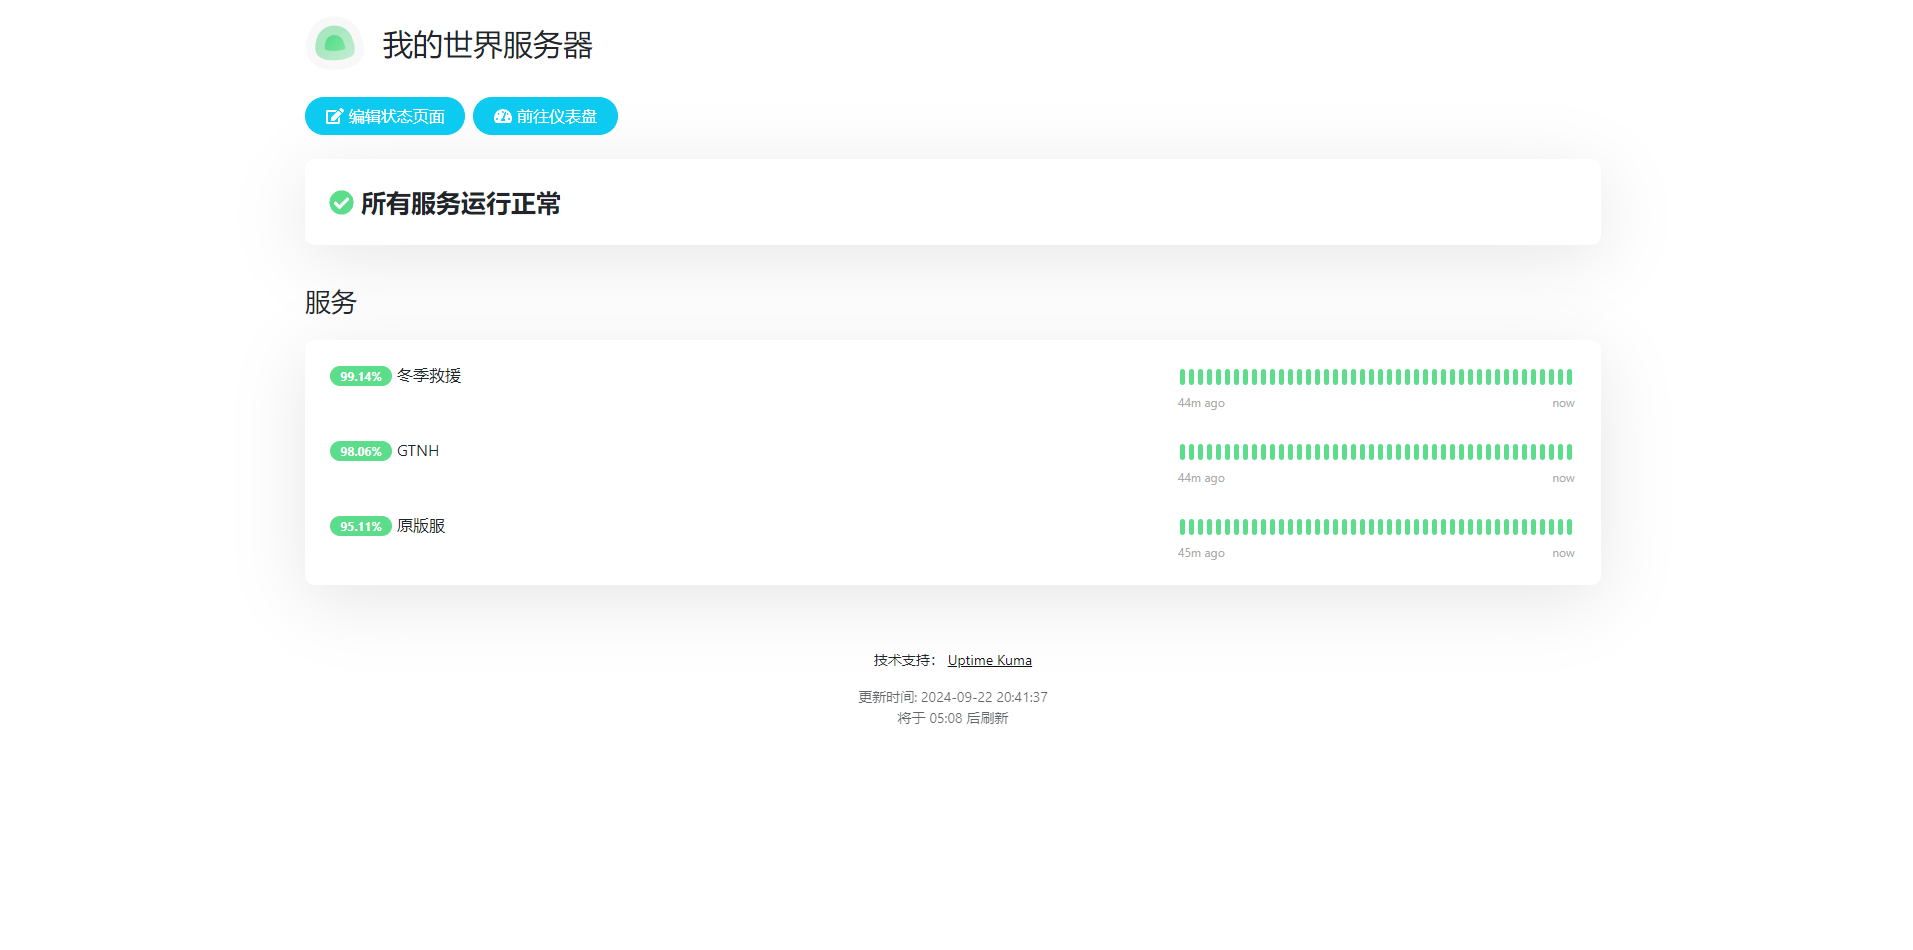Click the green checkmark status icon
Viewport: 1913px width, 950px height.
pos(341,203)
